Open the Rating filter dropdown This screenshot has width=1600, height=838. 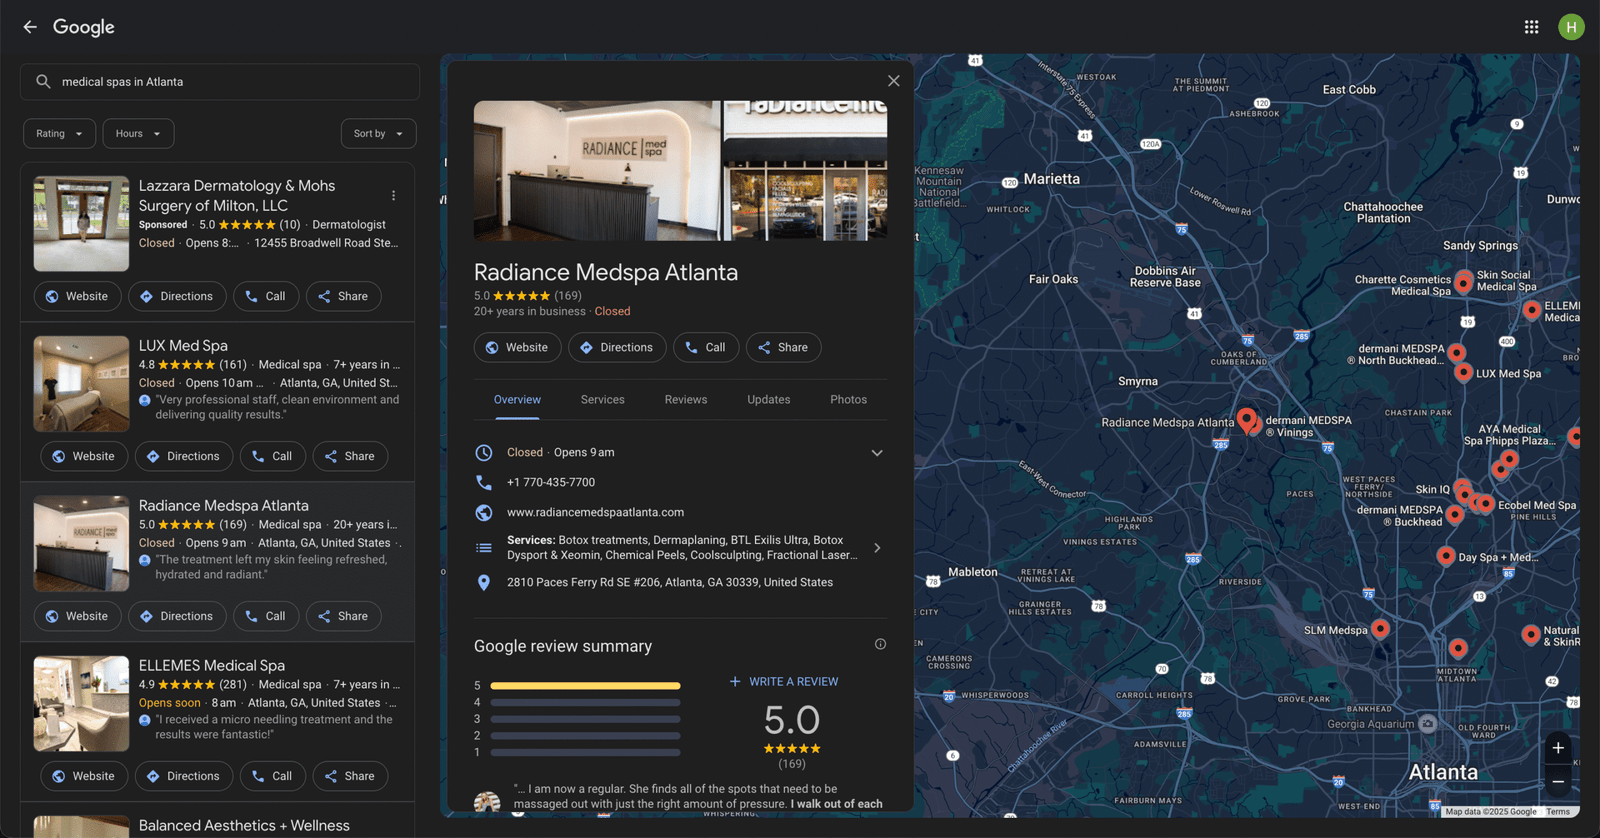(x=60, y=133)
